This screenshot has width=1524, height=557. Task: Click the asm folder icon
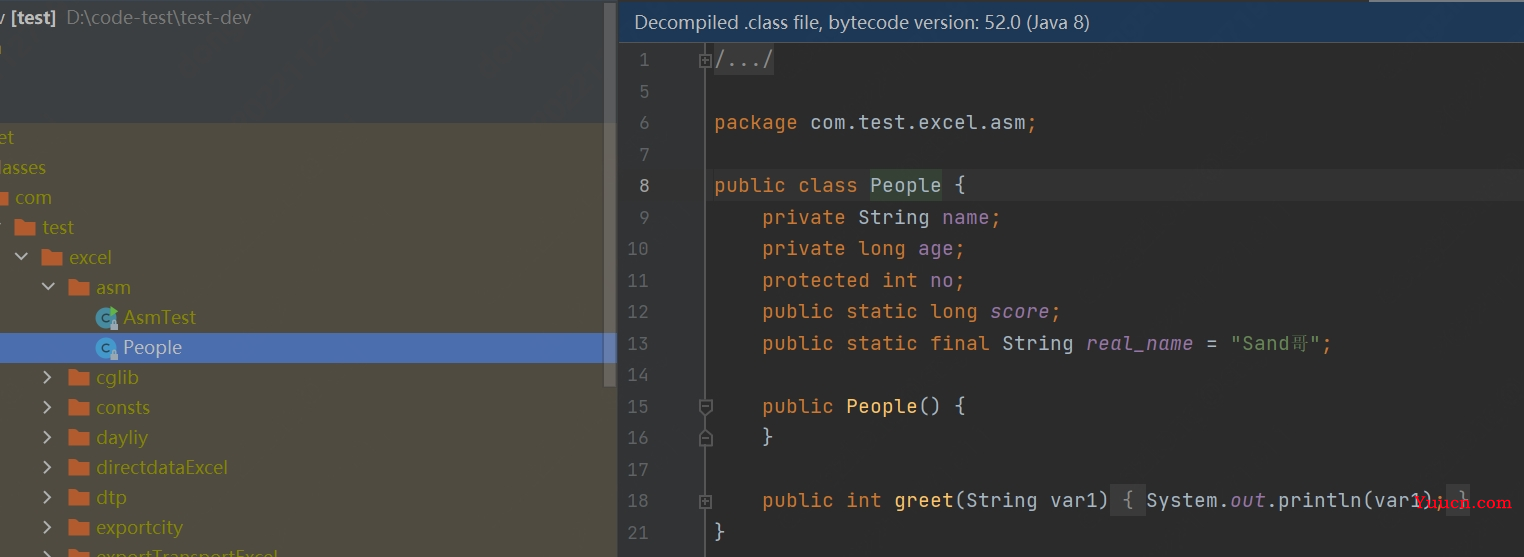point(80,288)
